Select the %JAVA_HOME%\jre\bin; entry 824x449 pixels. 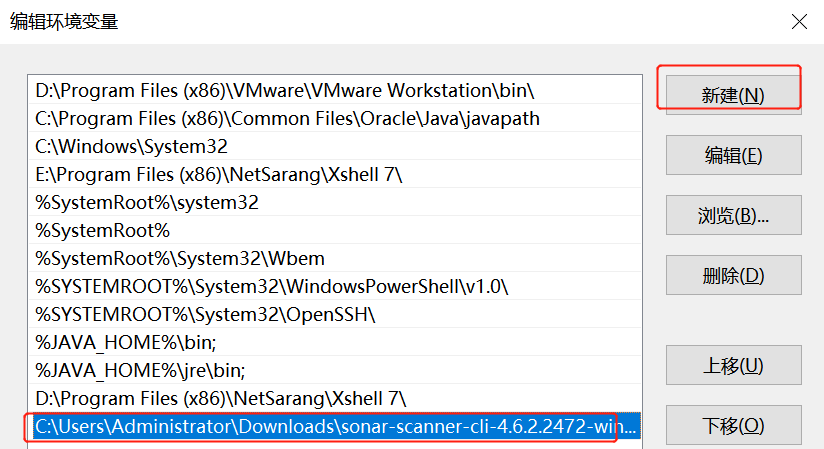point(335,370)
